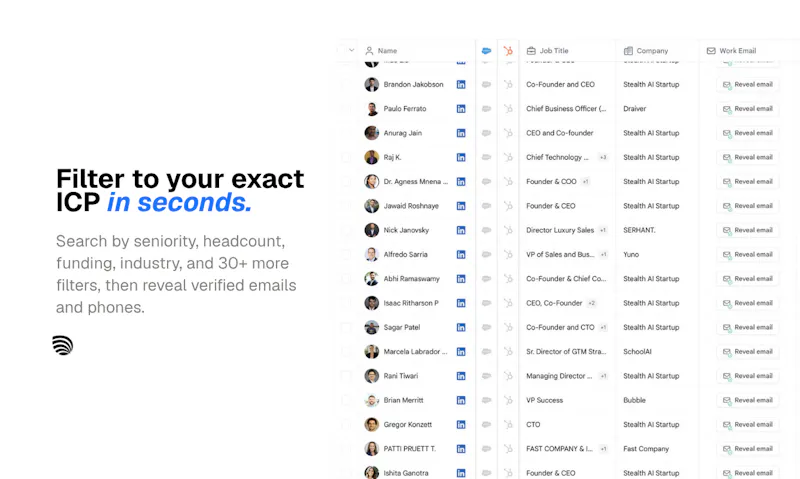Click Salesforce icon in Alfredo Sarria row
The image size is (800, 479).
click(x=486, y=255)
